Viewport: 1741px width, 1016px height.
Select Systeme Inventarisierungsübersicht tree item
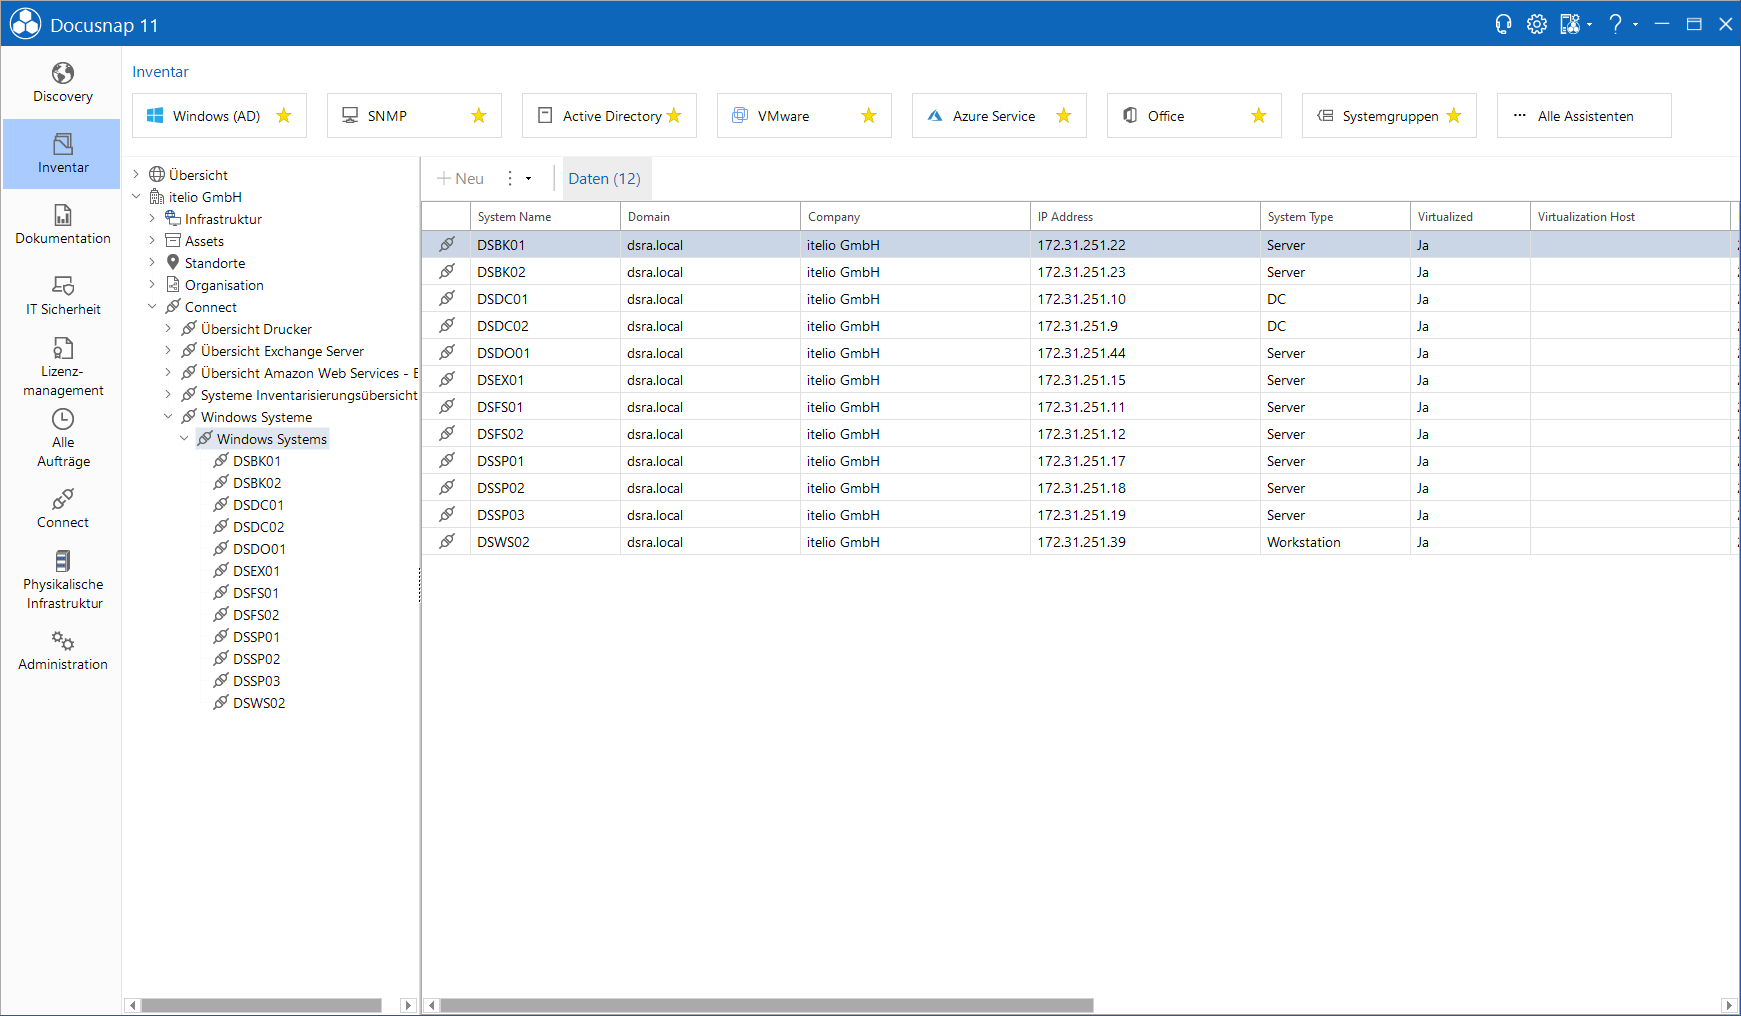[309, 395]
